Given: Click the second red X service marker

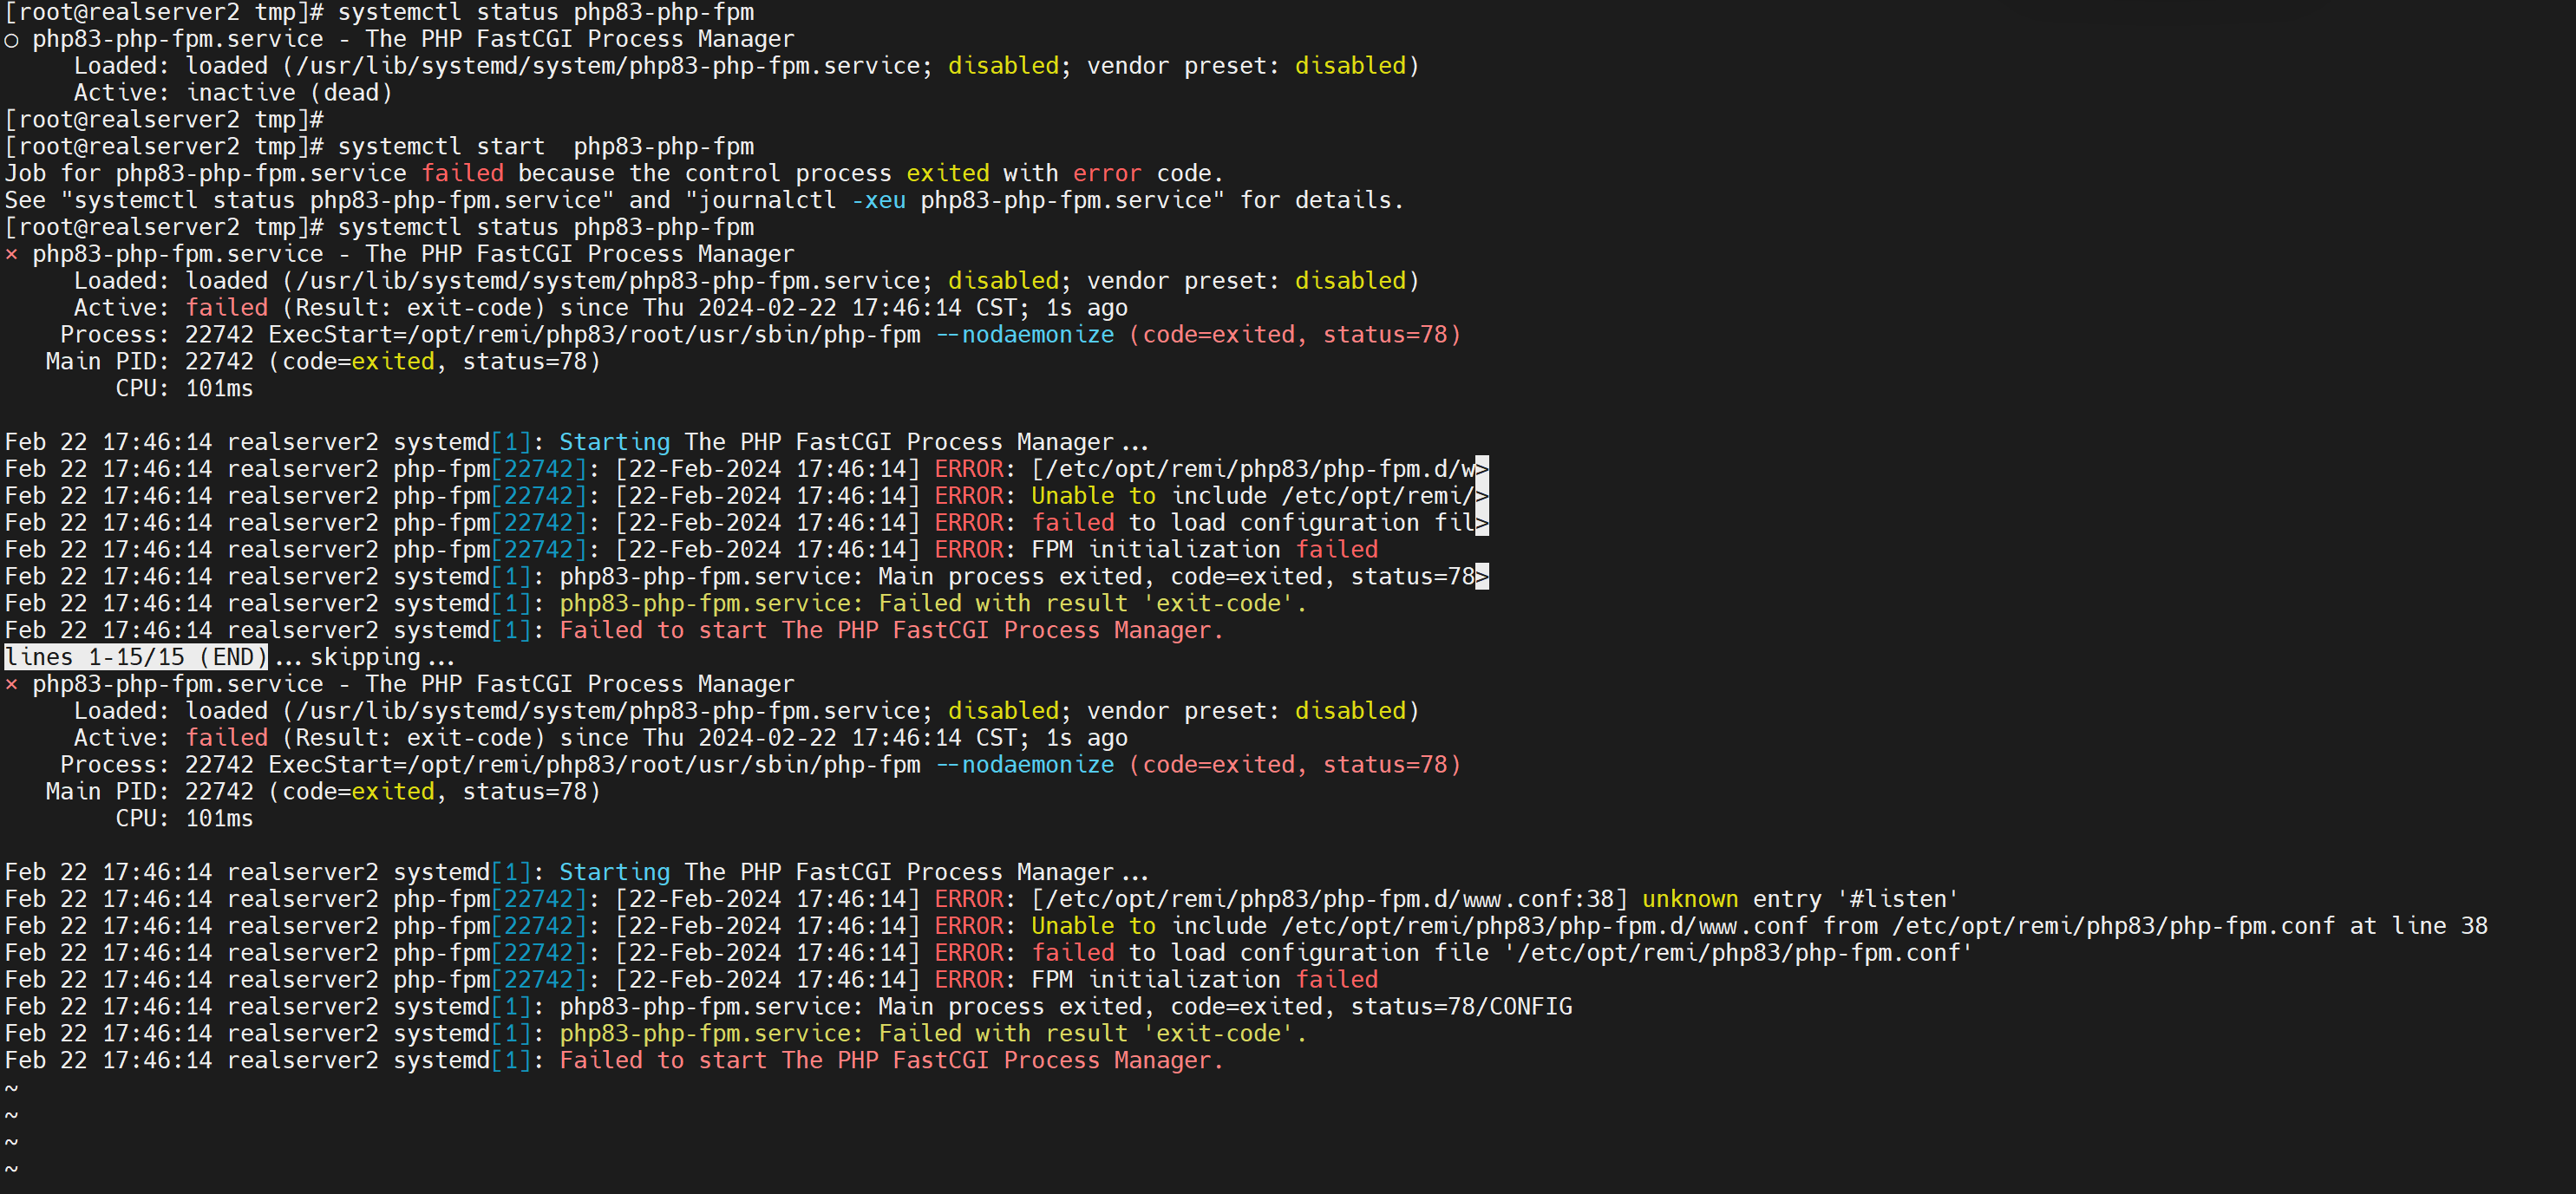Looking at the screenshot, I should tap(11, 684).
